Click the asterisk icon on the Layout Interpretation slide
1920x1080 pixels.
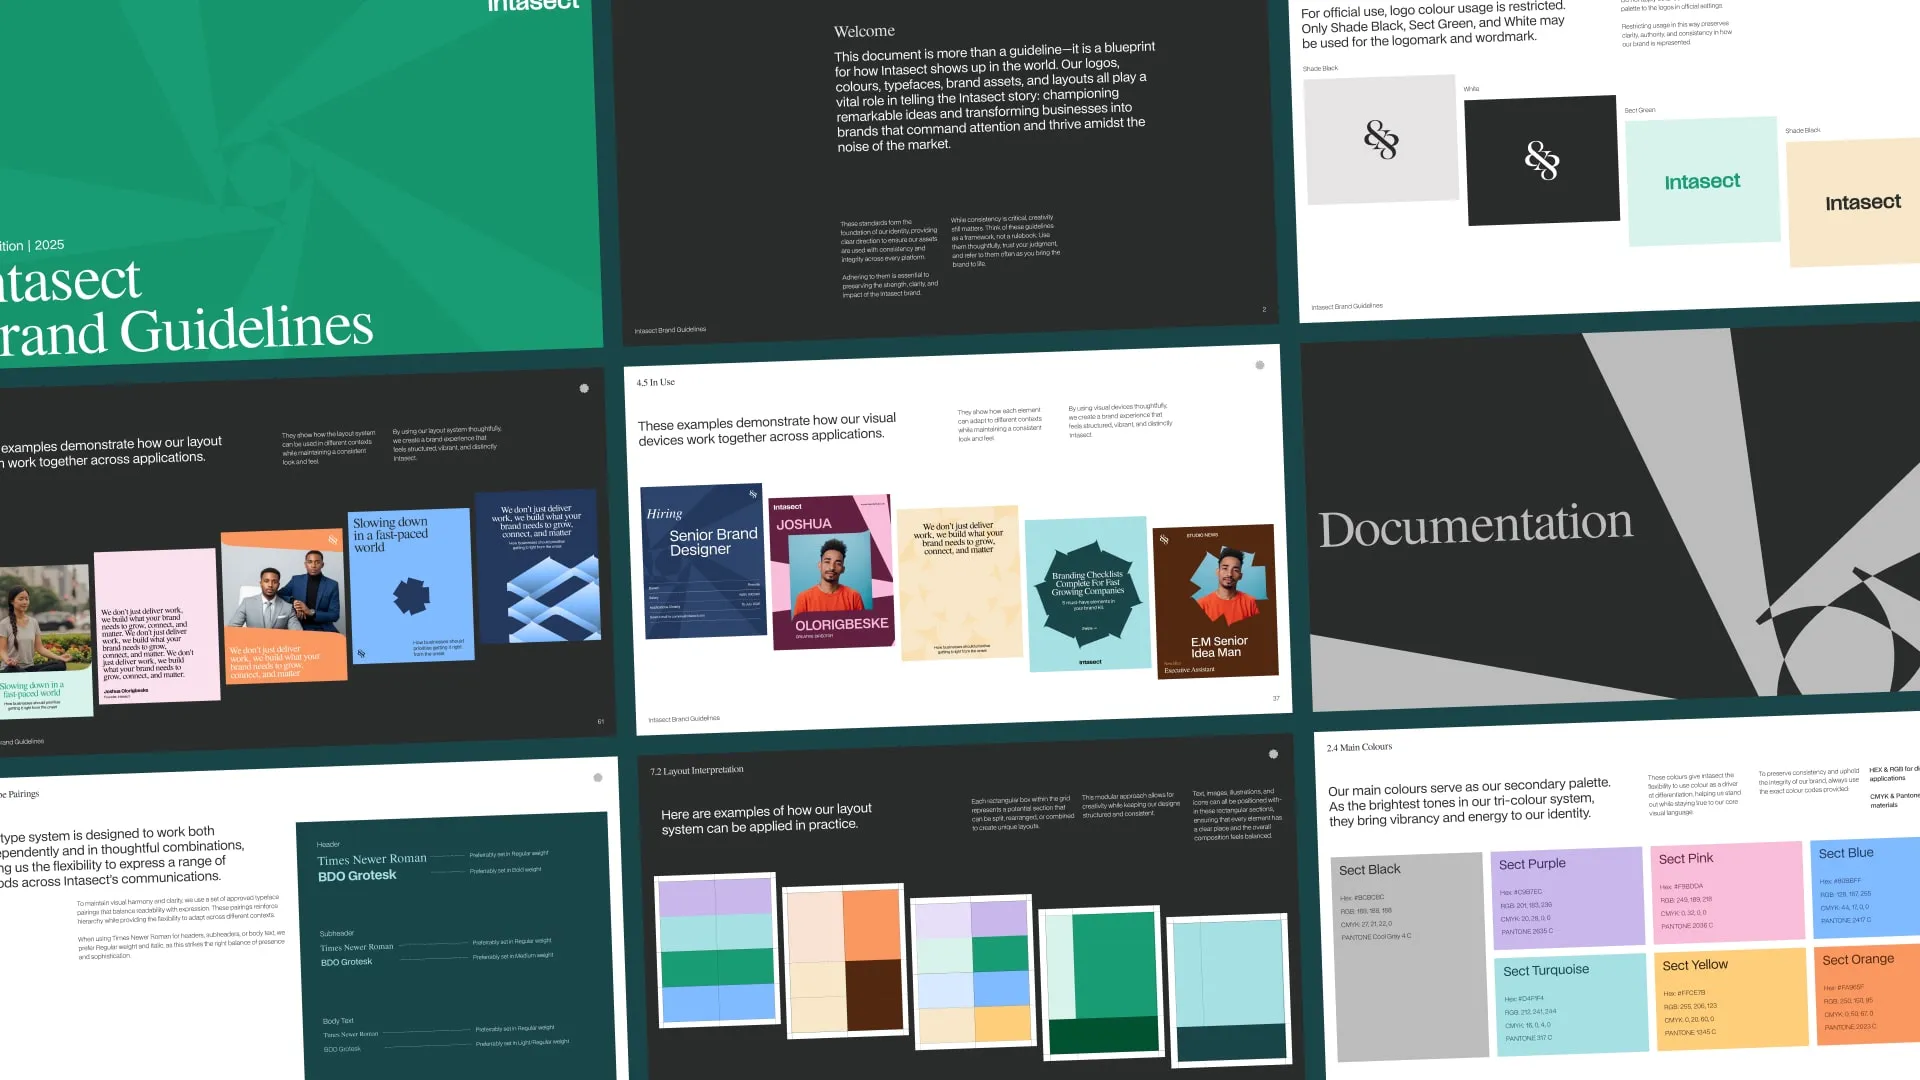[x=1273, y=754]
